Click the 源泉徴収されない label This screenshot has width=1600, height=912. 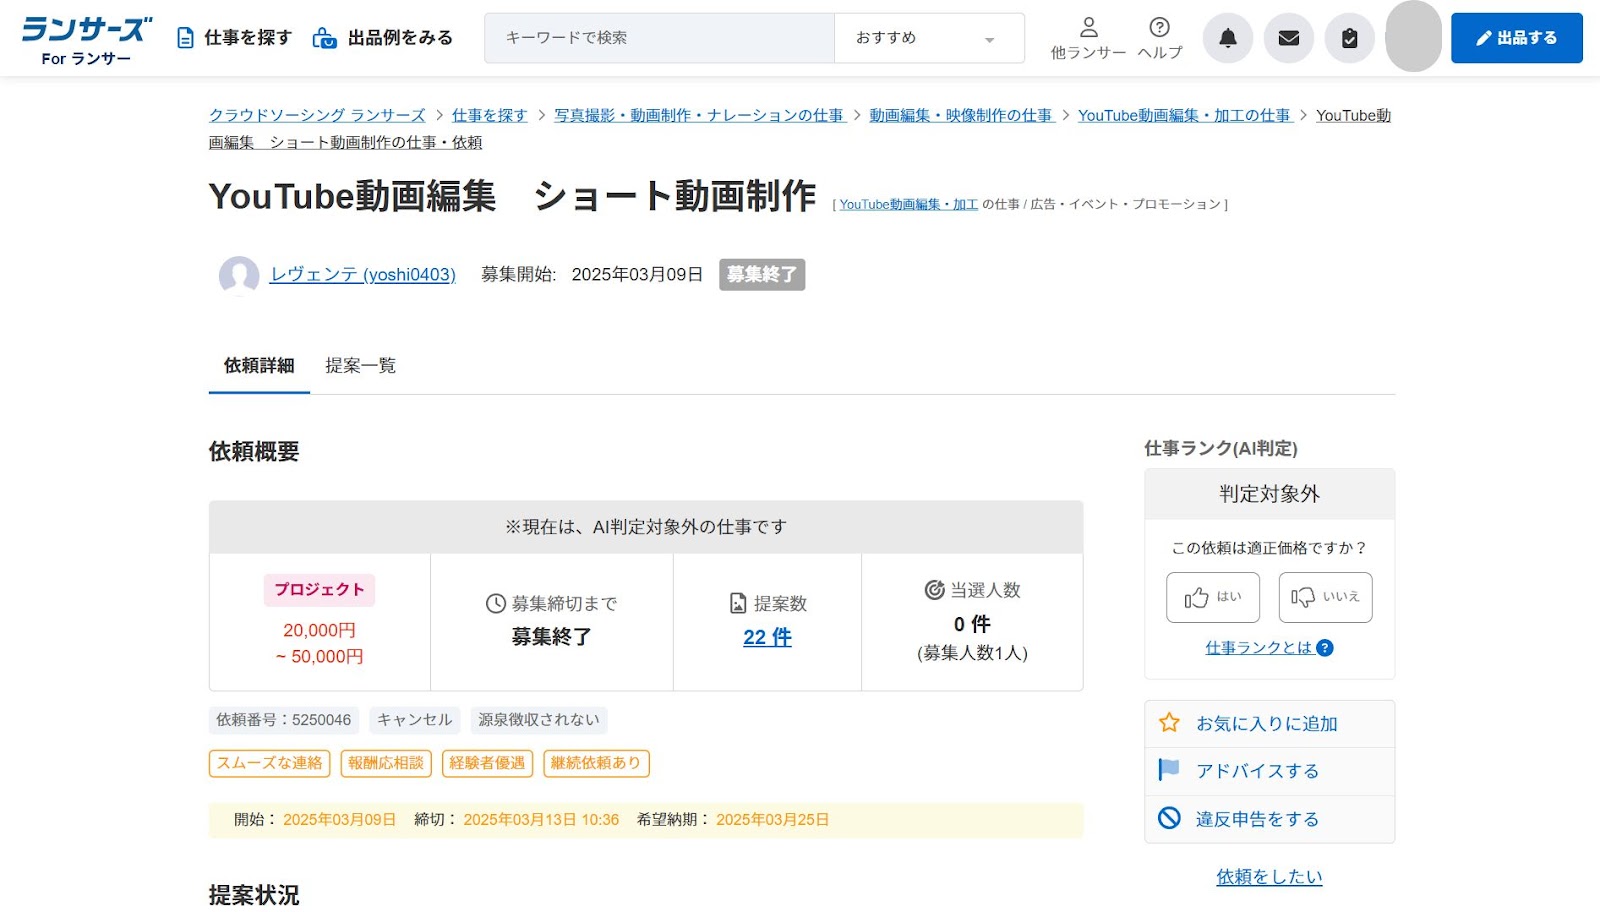[x=539, y=720]
